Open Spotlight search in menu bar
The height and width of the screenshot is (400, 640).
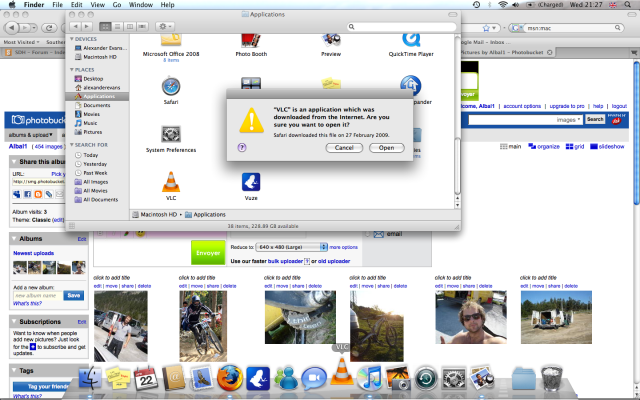coord(628,5)
